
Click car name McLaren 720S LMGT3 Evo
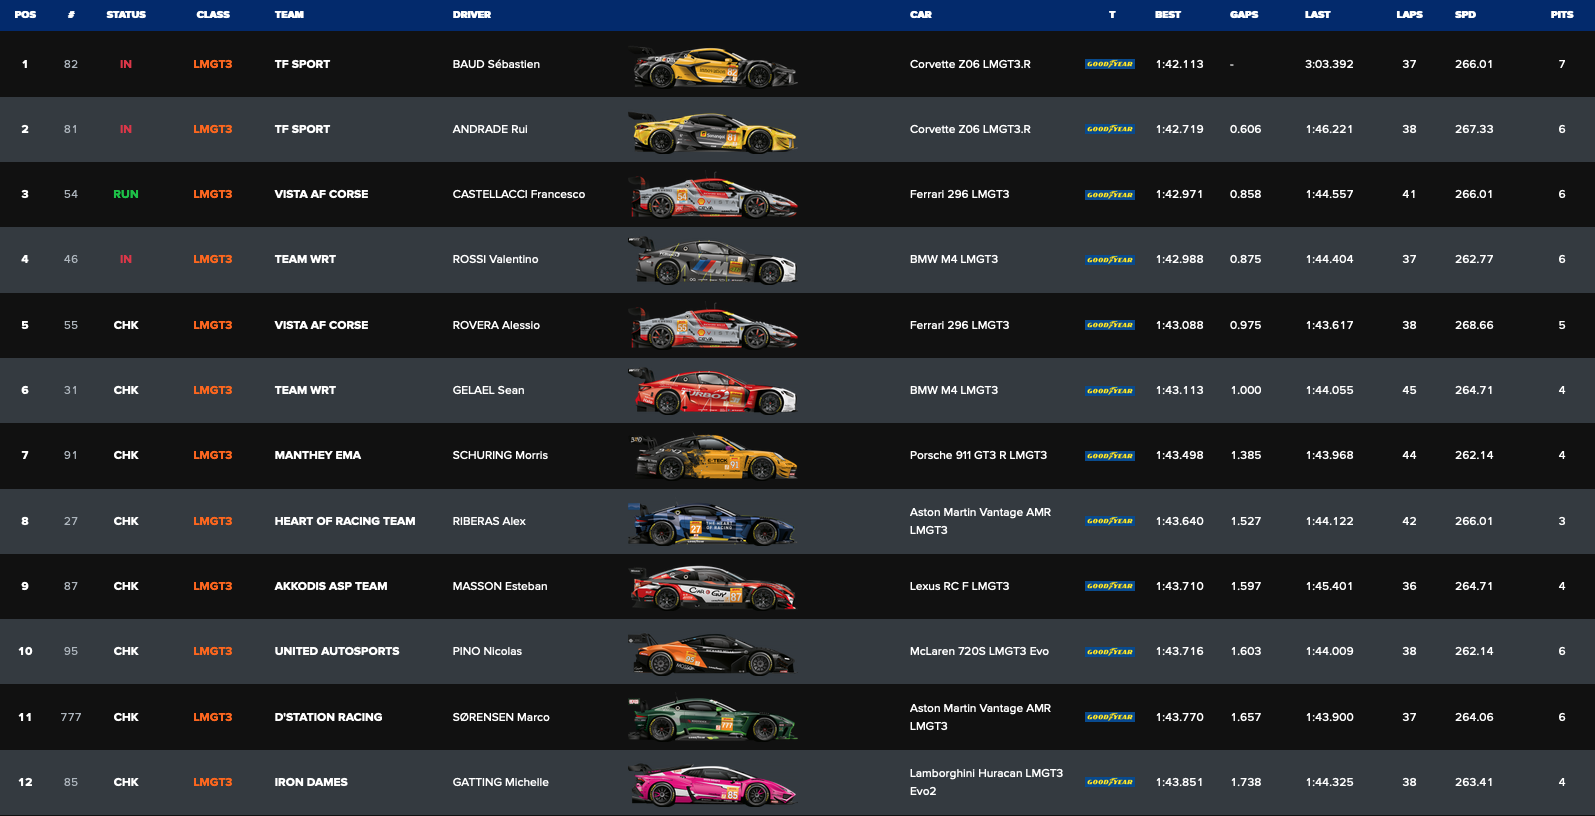(979, 651)
